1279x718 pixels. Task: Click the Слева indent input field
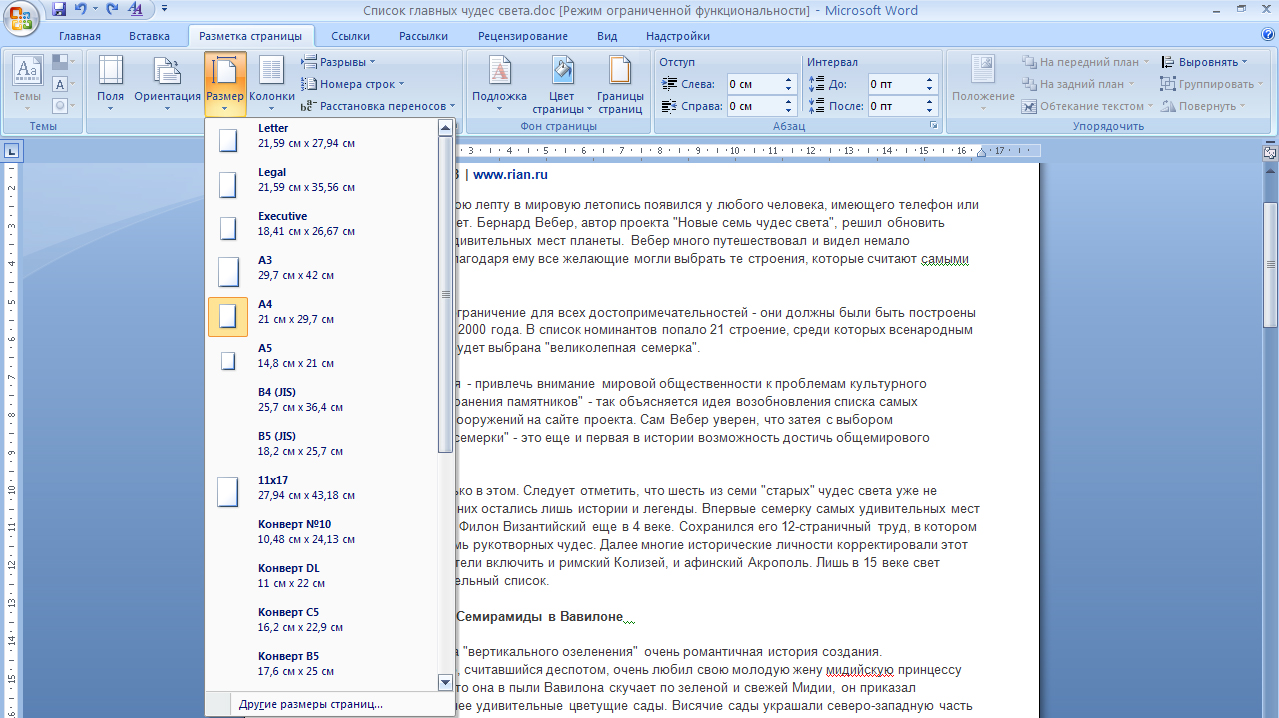pos(754,84)
